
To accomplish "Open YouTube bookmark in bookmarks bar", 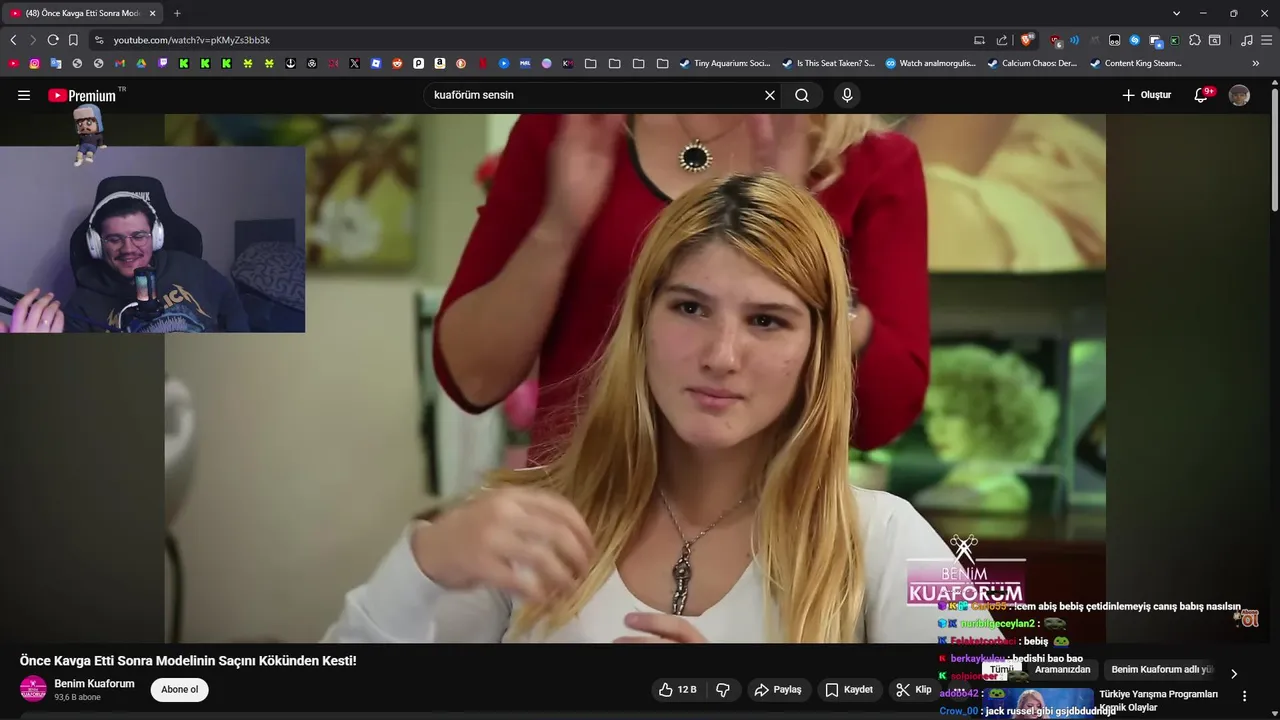I will 13,63.
